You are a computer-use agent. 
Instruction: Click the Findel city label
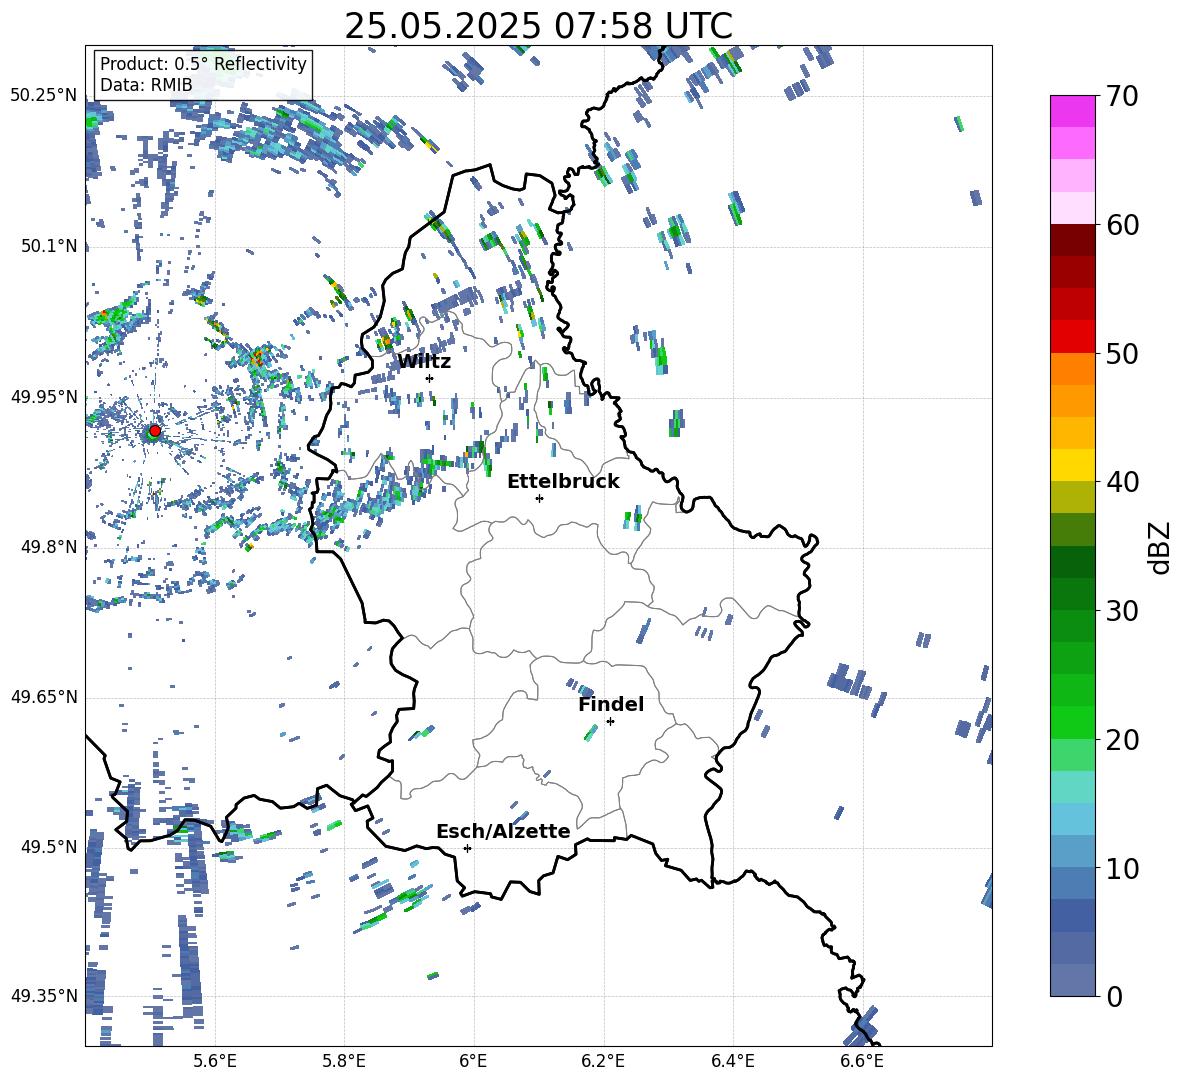(x=611, y=704)
